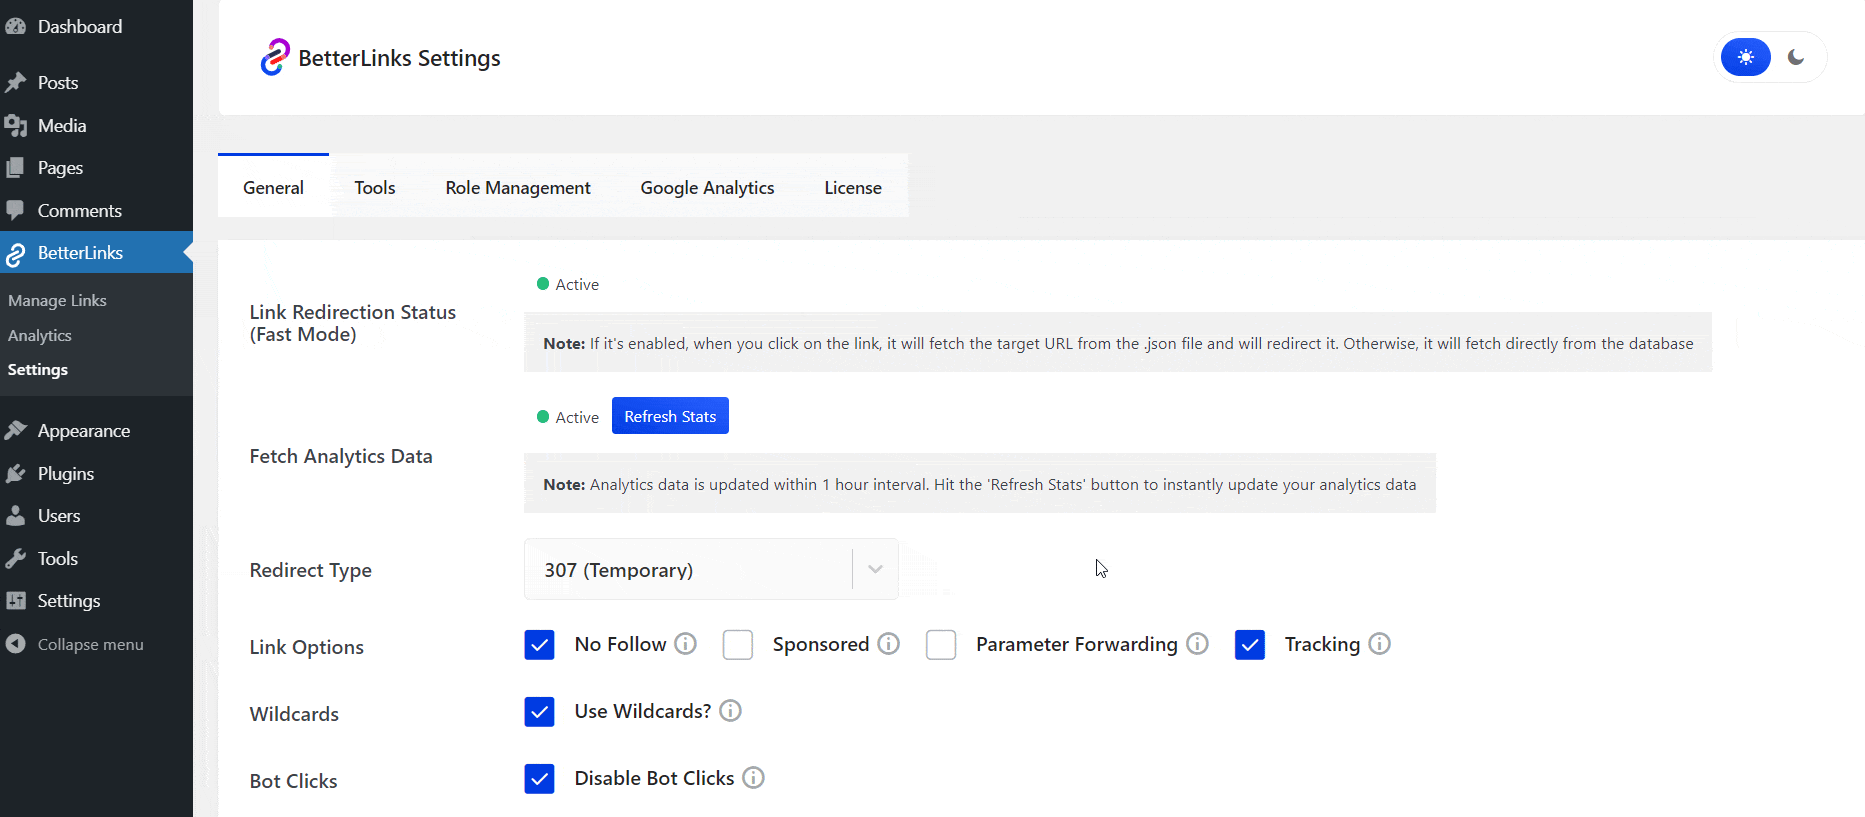
Task: Click the info icon next to Parameter Forwarding
Action: tap(1198, 644)
